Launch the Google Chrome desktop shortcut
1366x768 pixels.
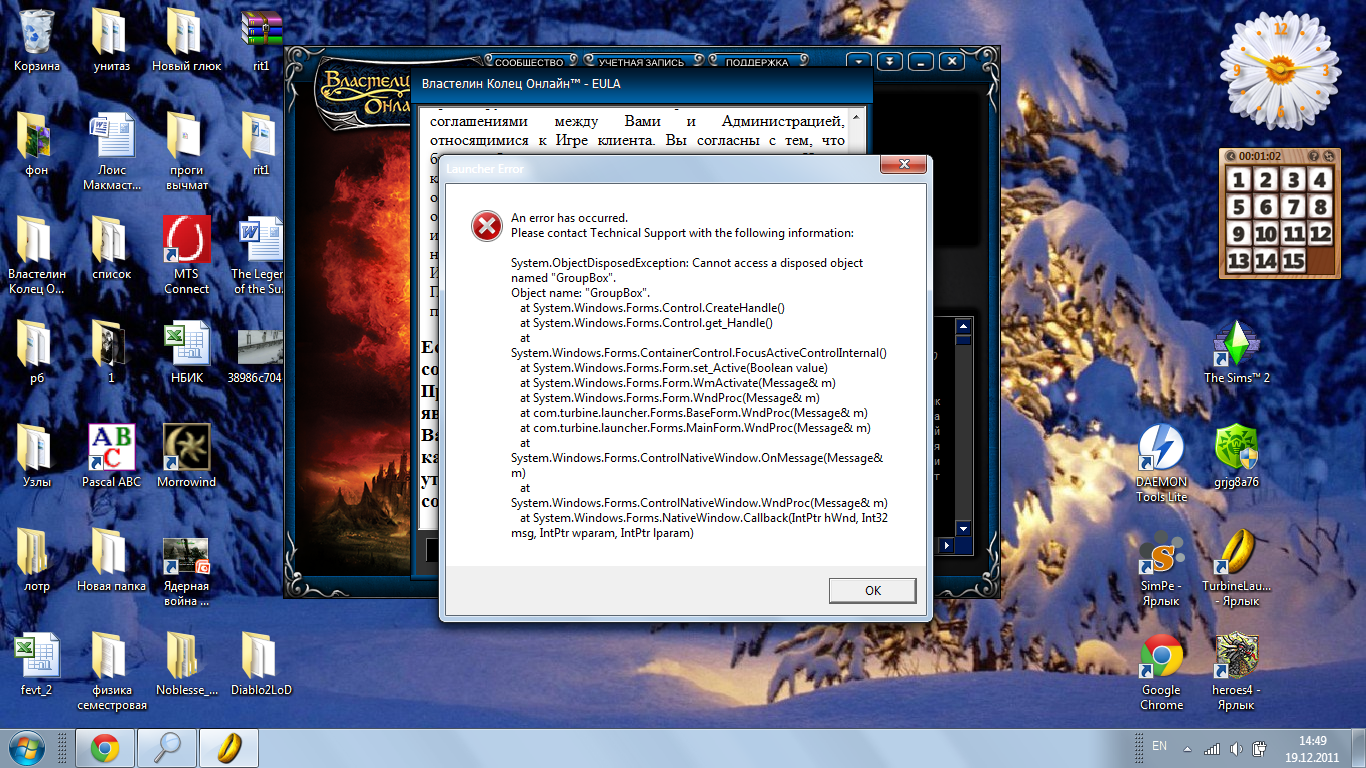(x=1161, y=671)
